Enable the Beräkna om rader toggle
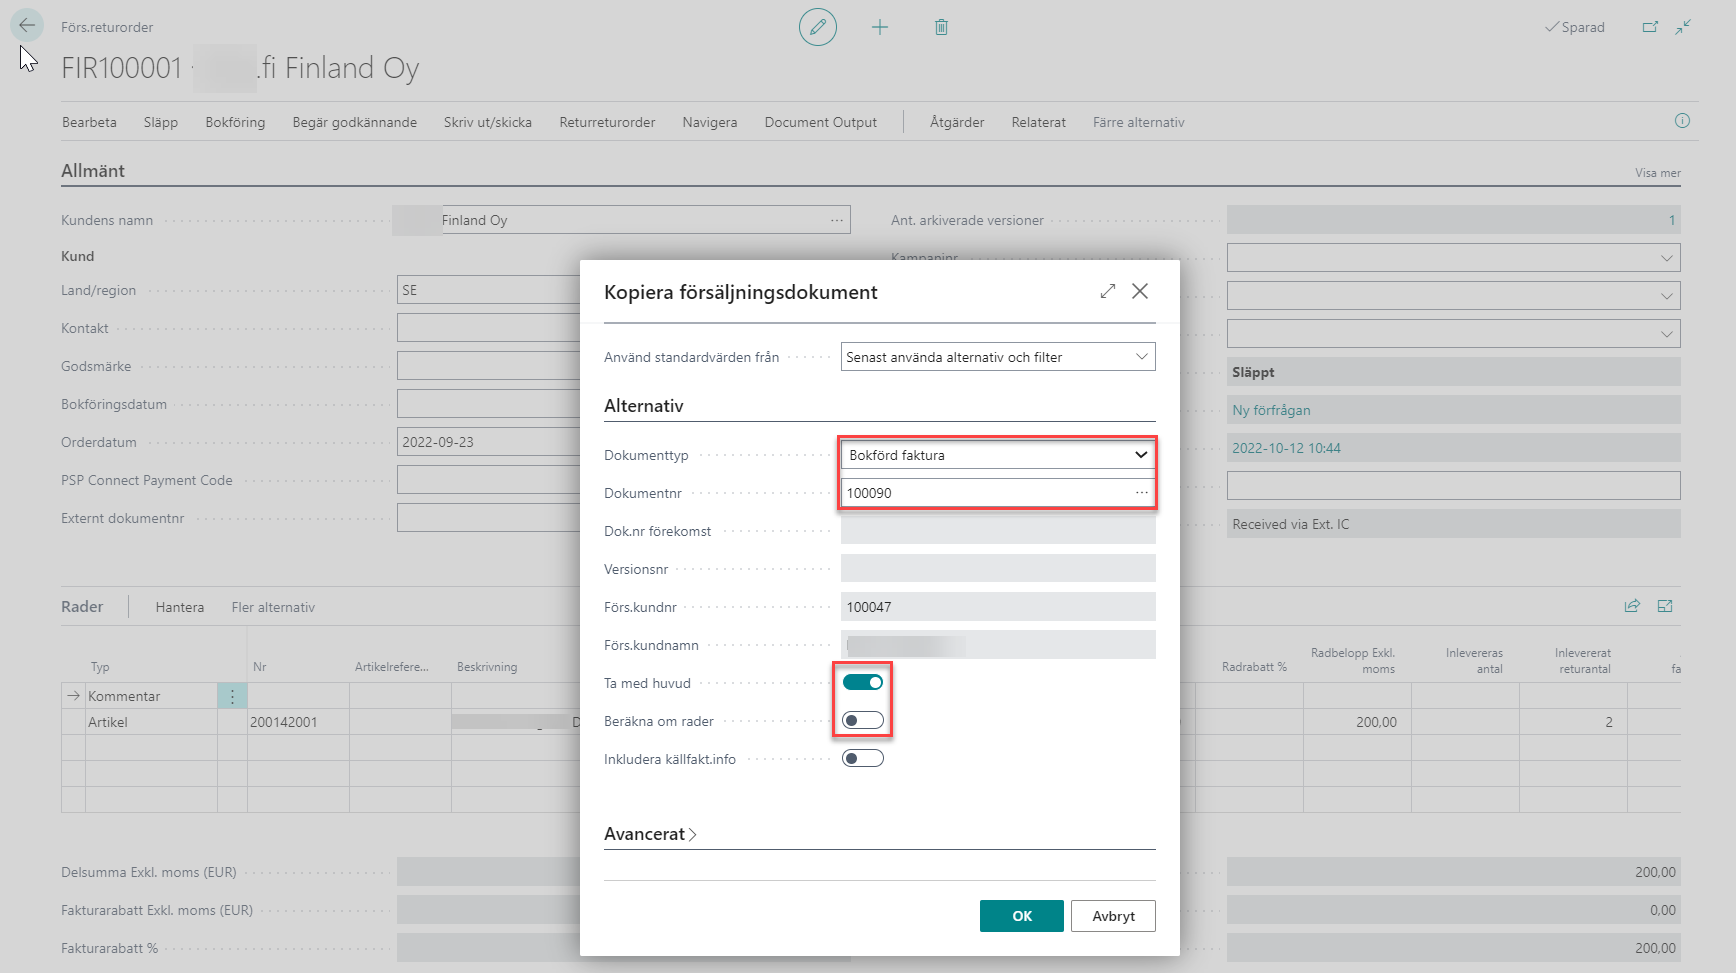The width and height of the screenshot is (1736, 973). click(x=863, y=720)
